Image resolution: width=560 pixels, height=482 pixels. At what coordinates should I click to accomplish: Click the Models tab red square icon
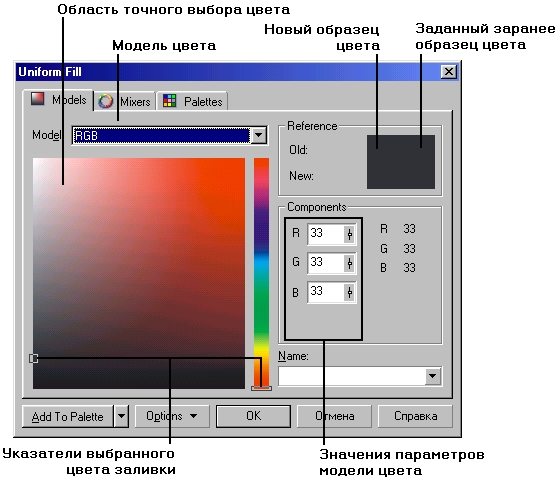coord(38,99)
